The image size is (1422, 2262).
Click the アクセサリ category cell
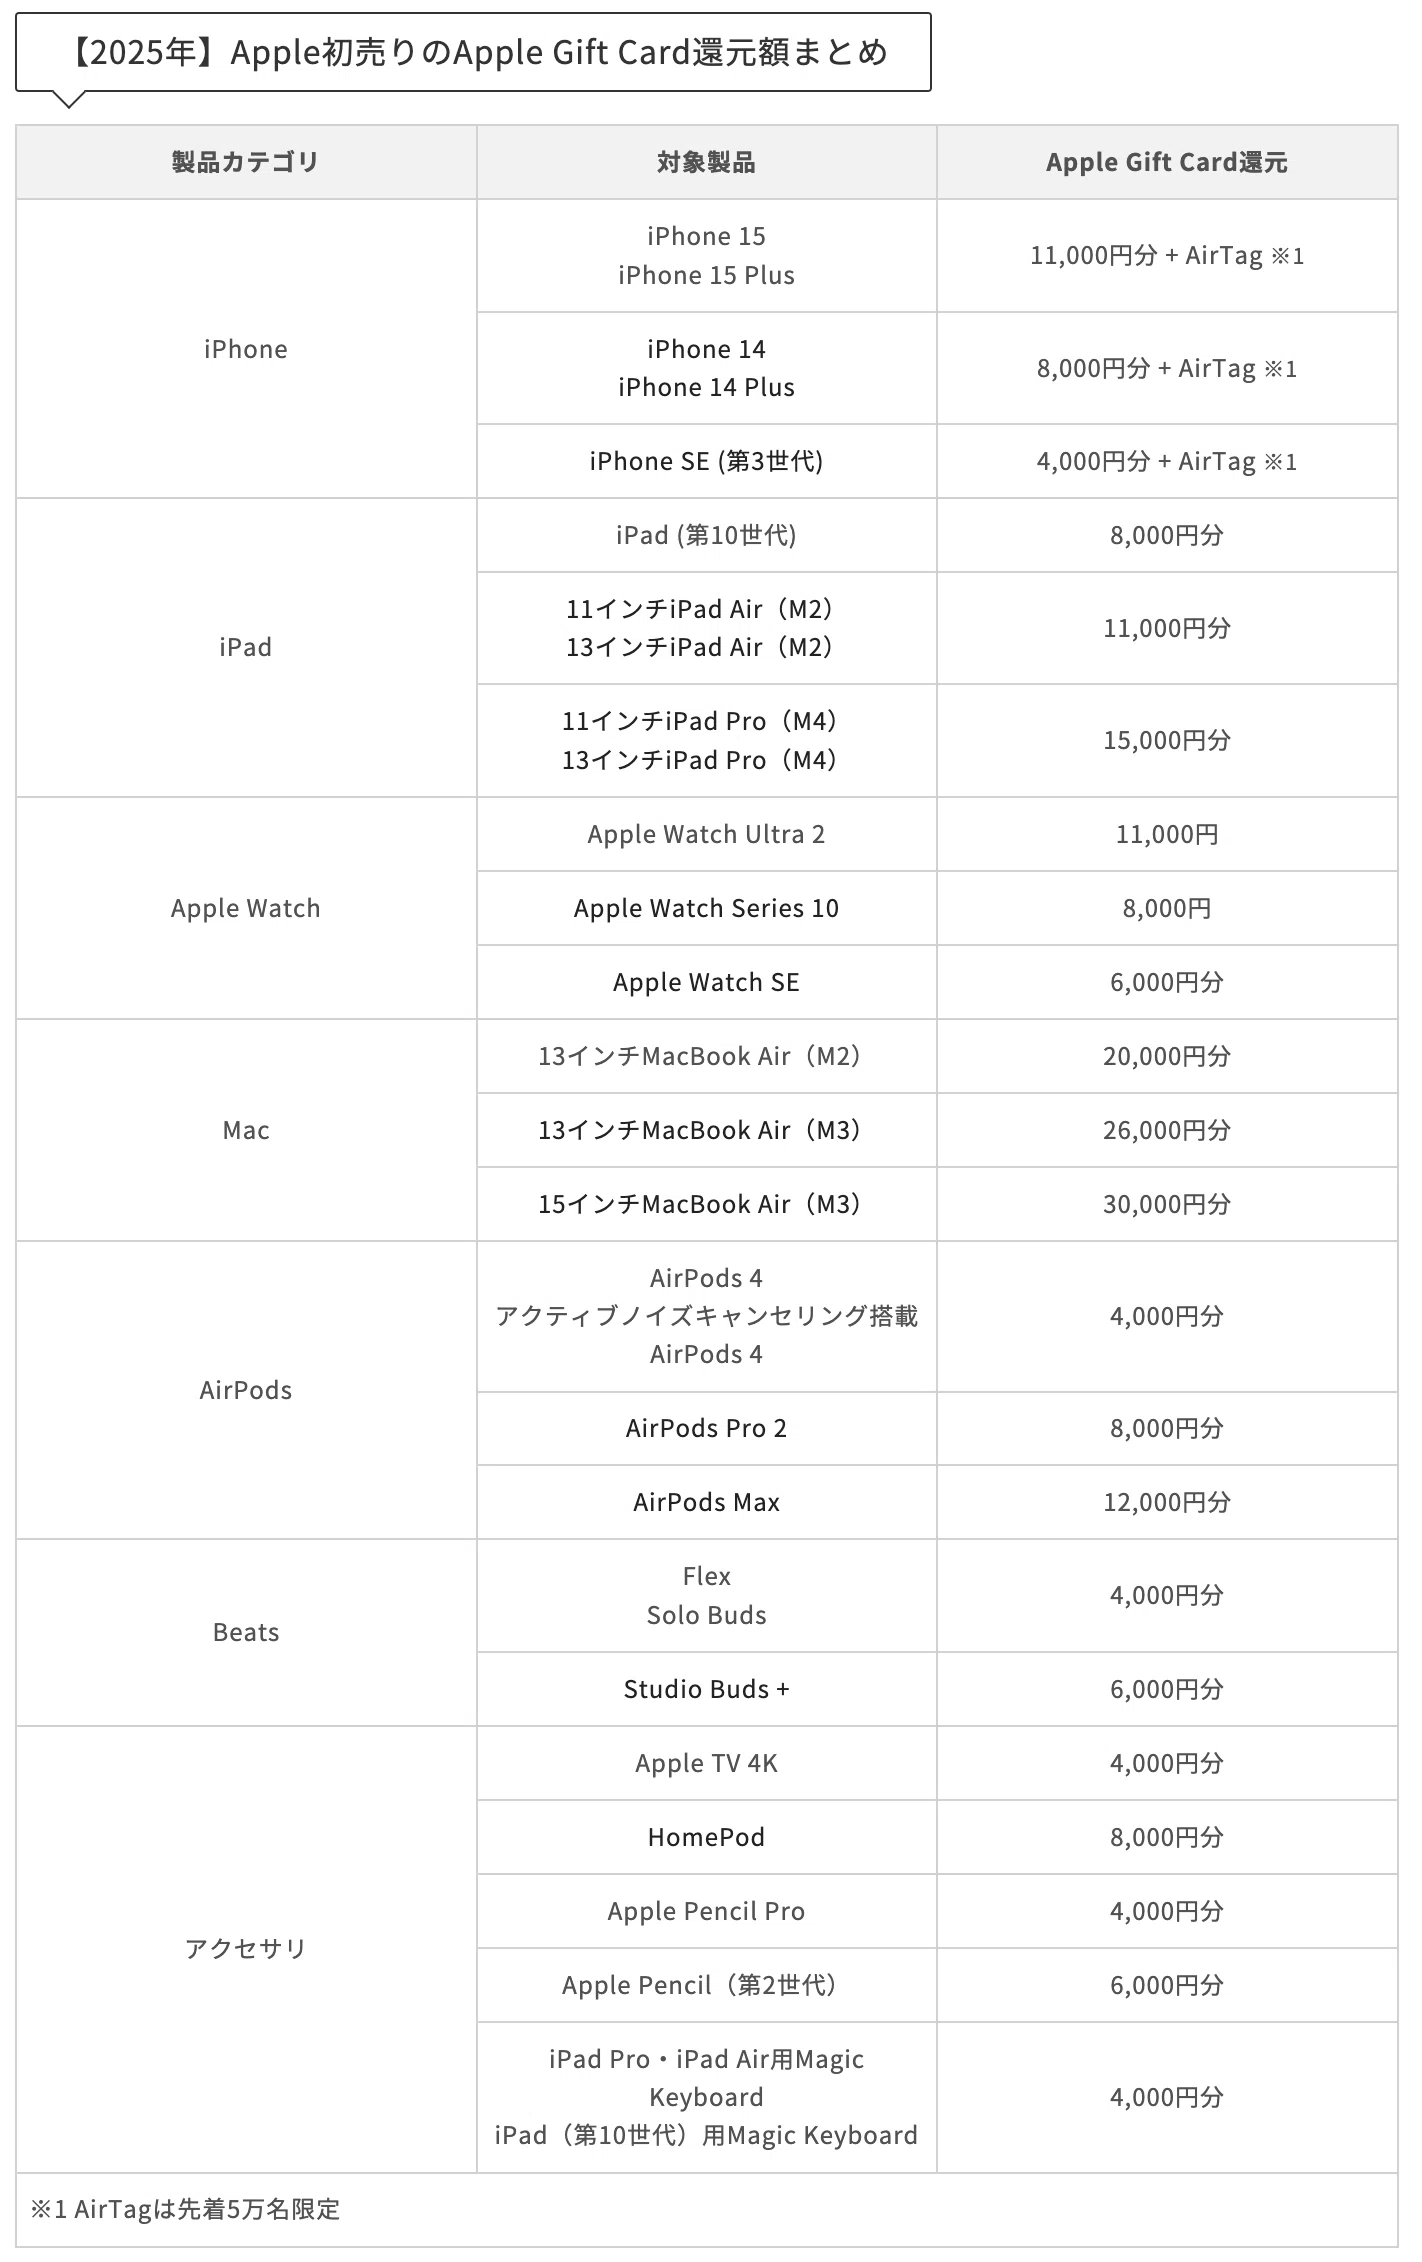click(246, 1949)
